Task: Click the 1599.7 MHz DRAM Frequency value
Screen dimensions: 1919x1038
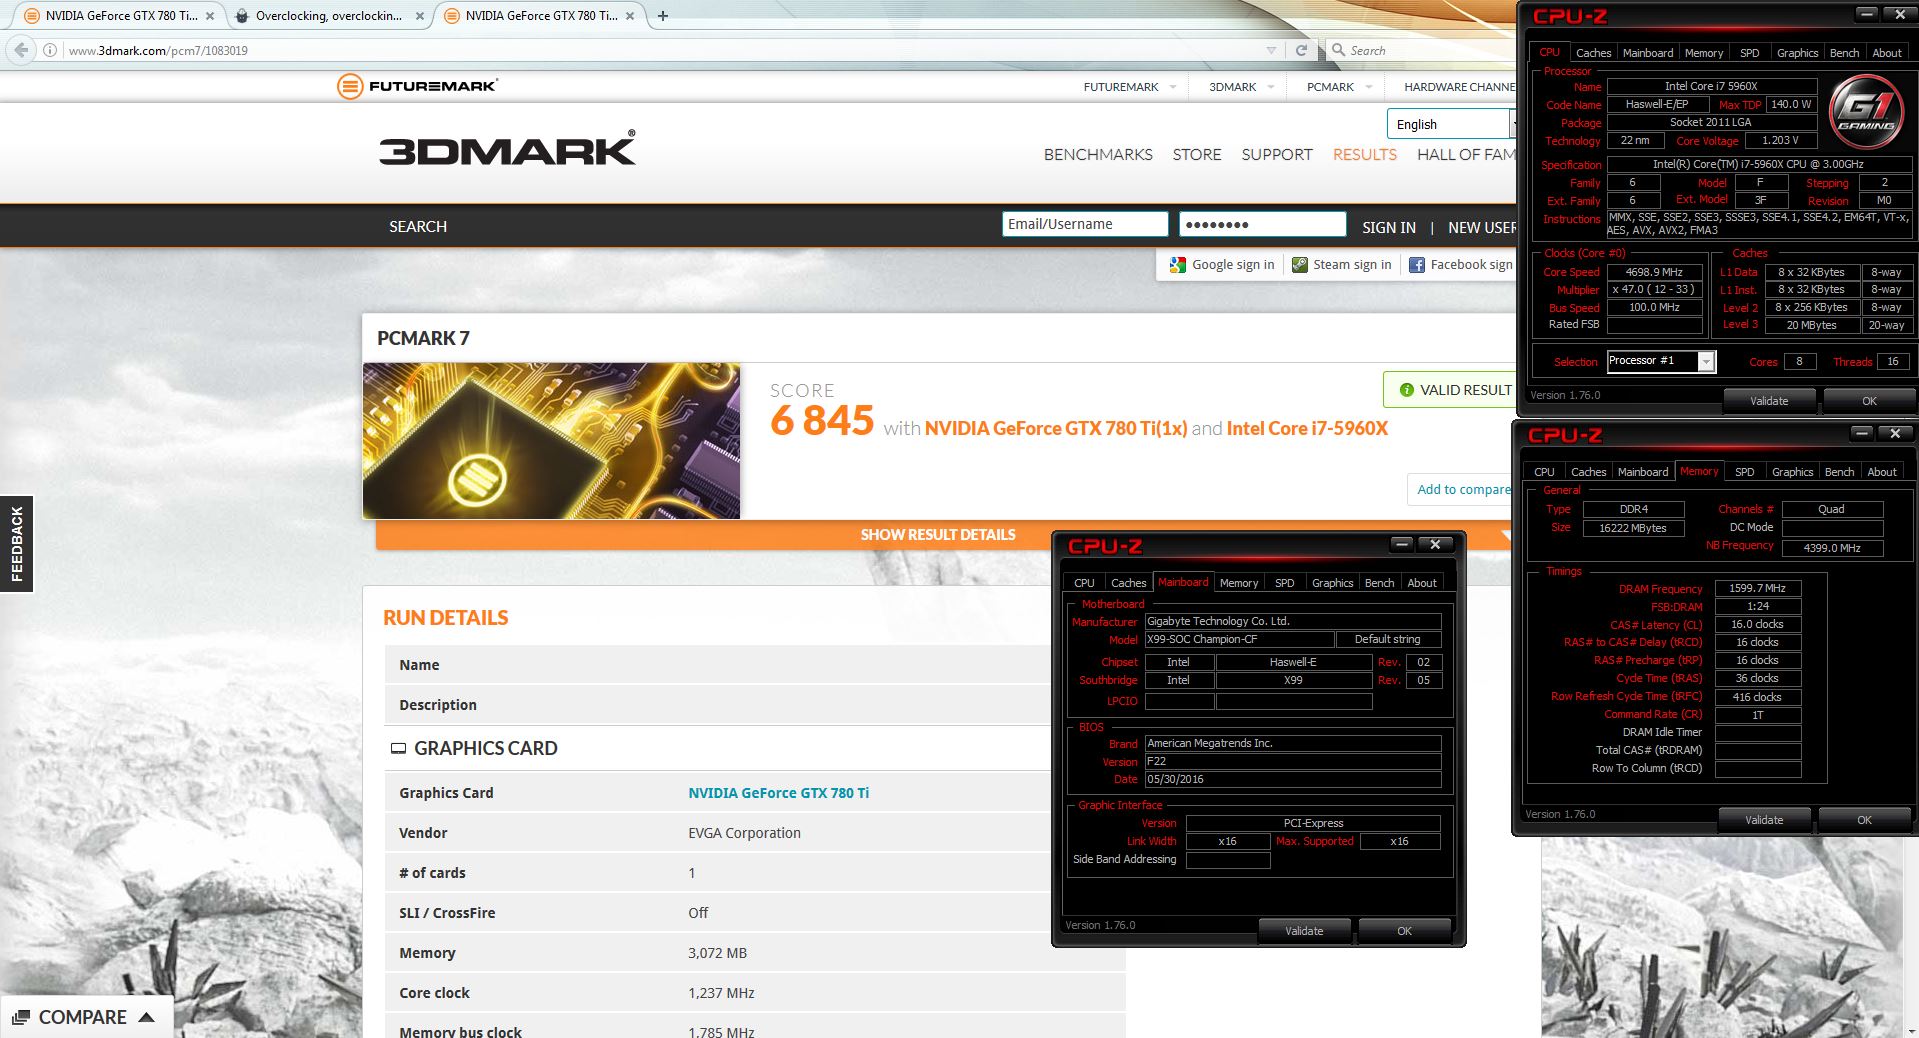Action: [1757, 588]
